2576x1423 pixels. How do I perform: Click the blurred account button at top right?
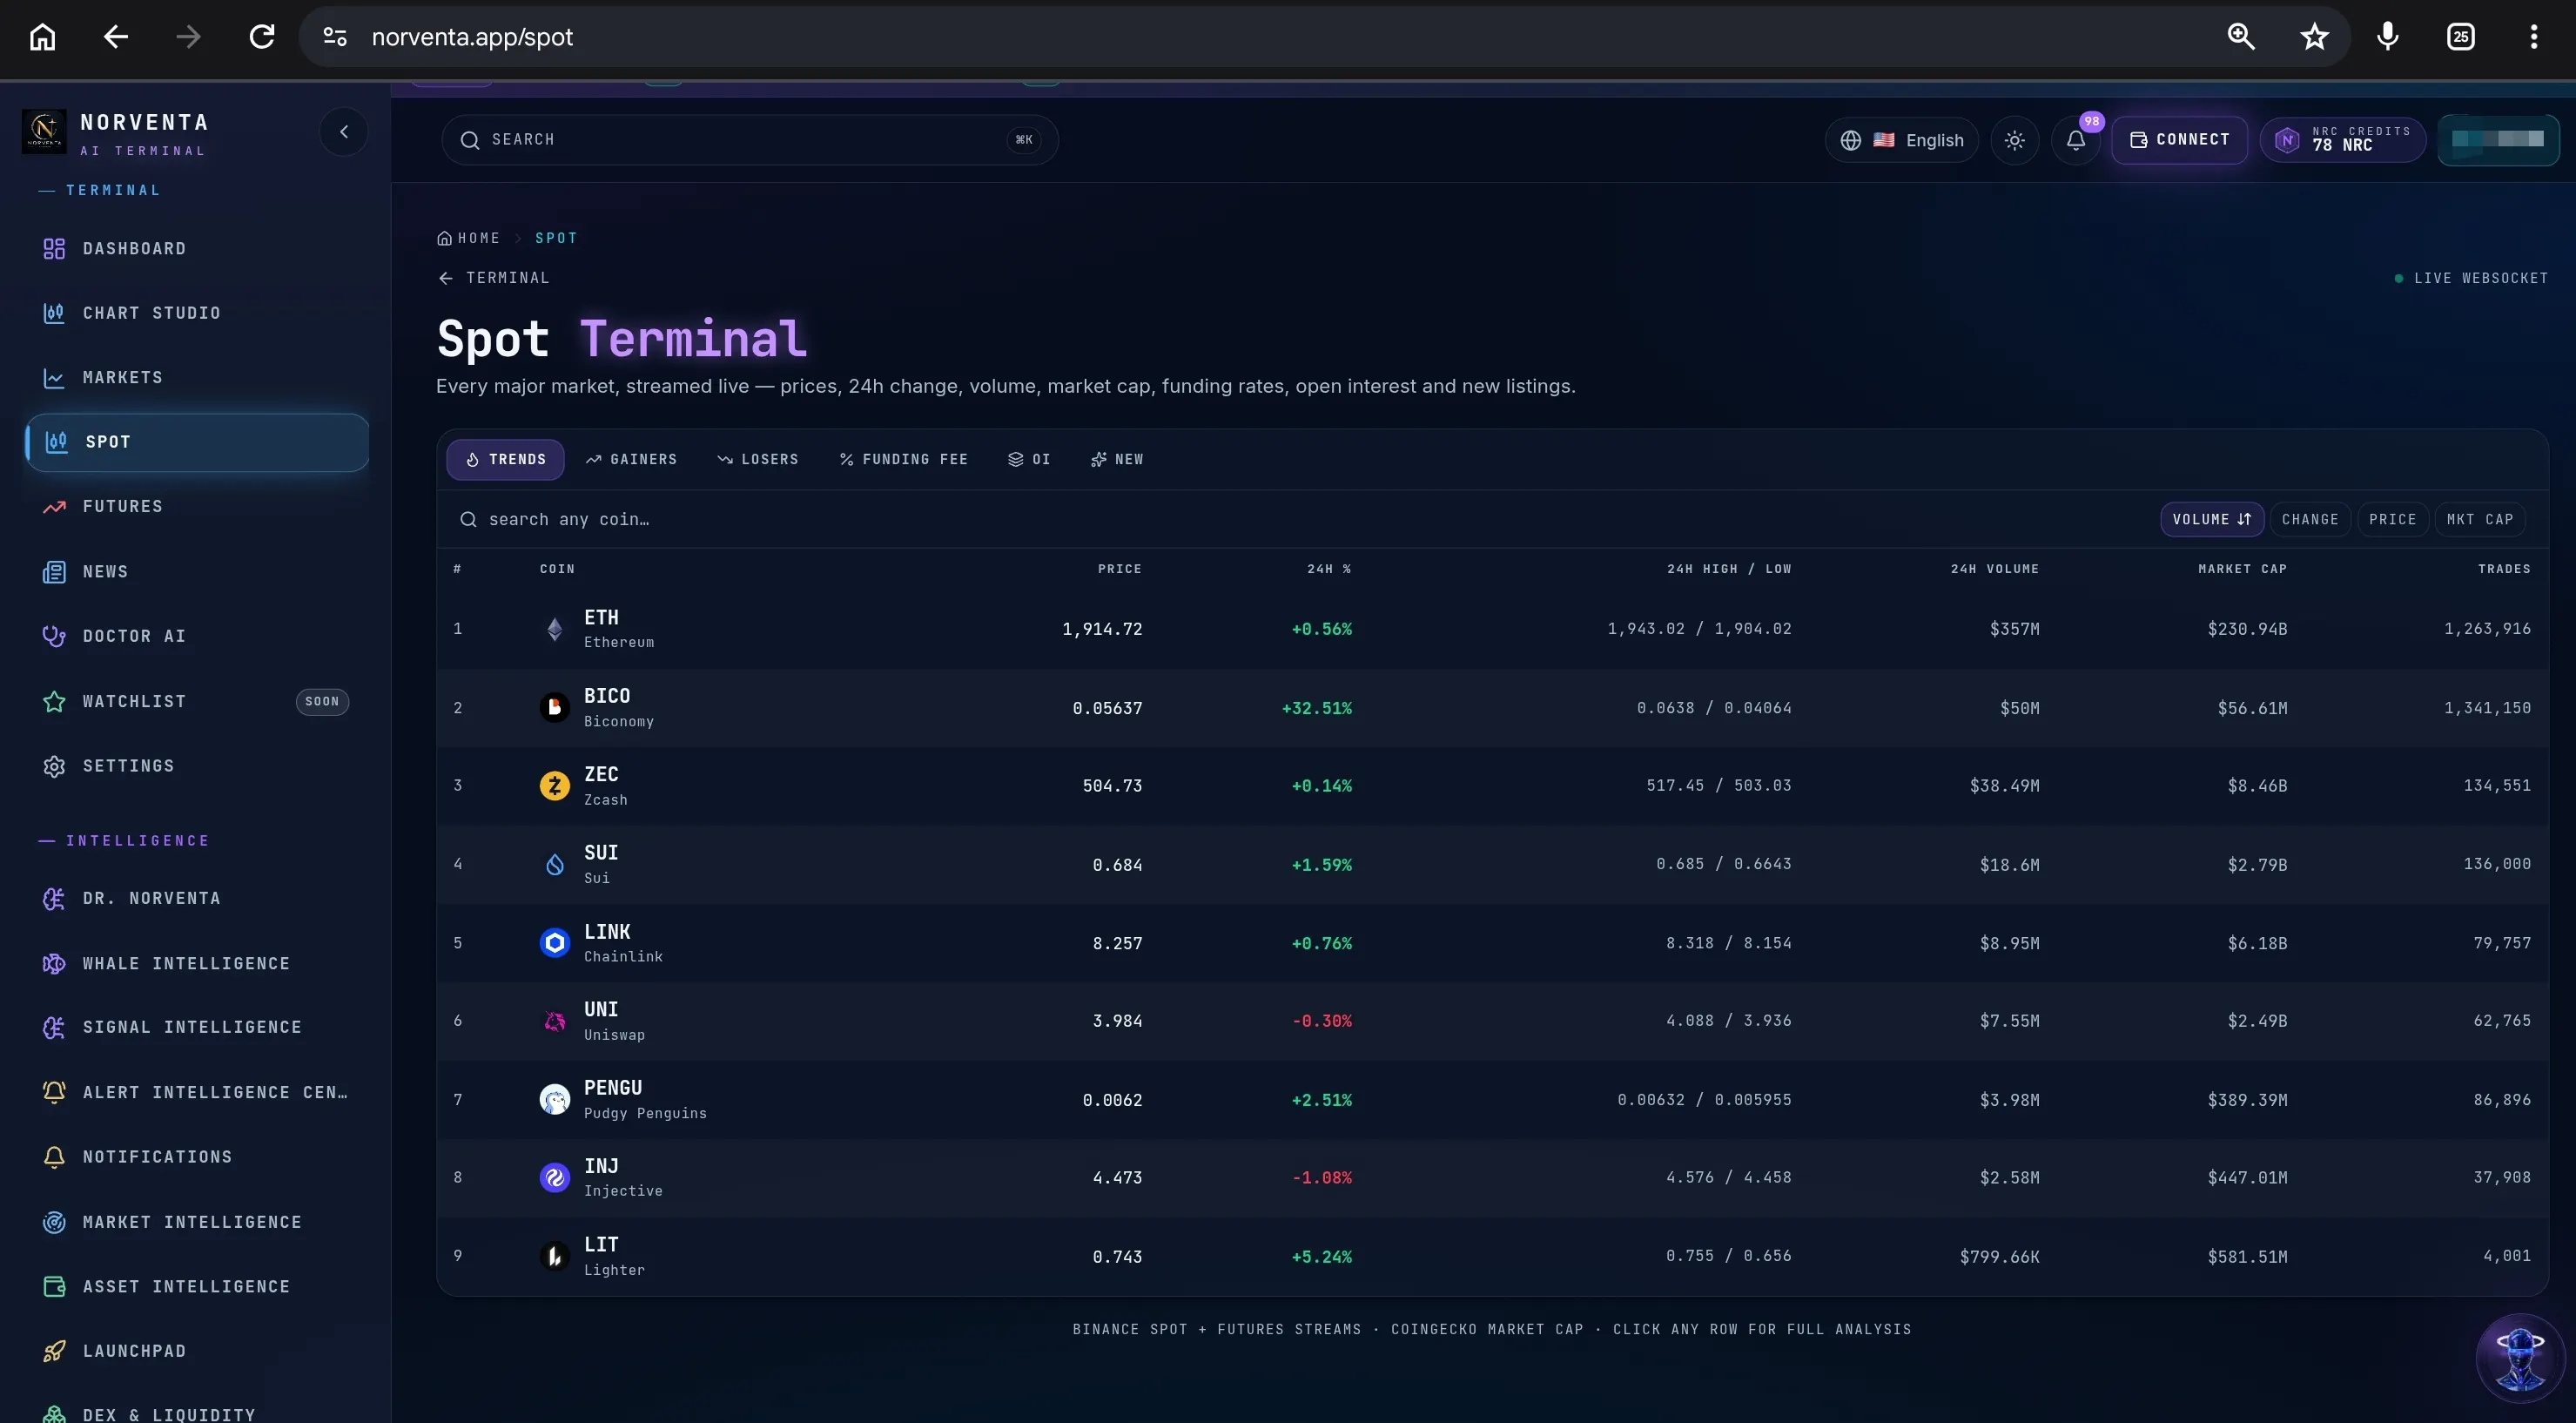click(x=2498, y=140)
